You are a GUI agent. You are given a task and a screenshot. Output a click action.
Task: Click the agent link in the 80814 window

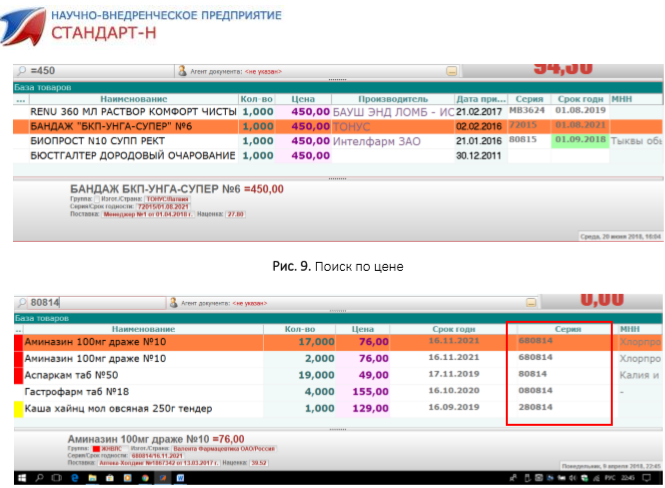tap(250, 303)
